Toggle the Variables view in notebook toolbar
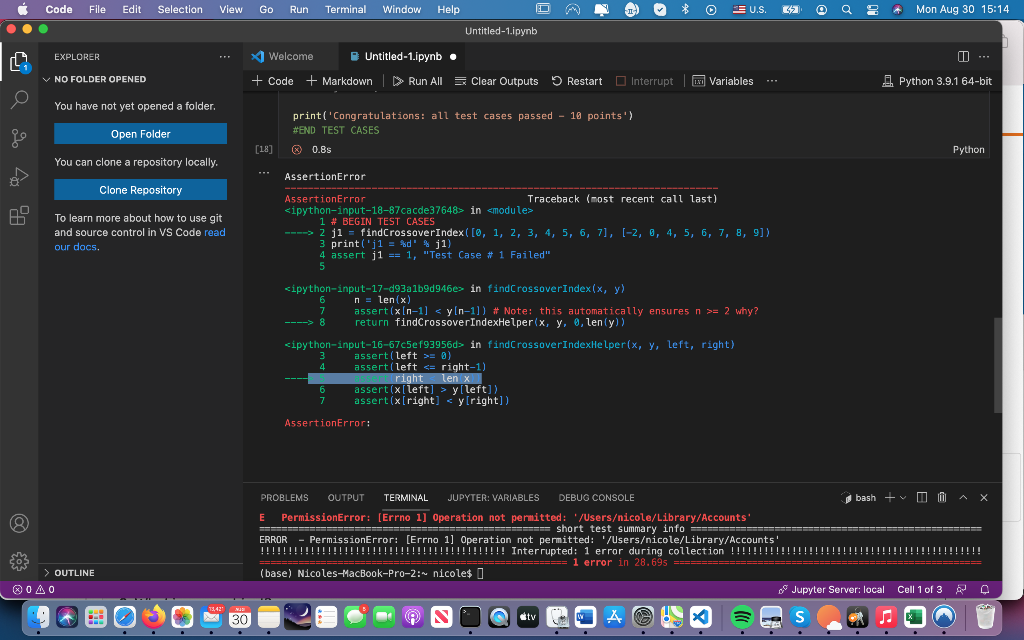Screen dimensions: 1024x640 (723, 81)
